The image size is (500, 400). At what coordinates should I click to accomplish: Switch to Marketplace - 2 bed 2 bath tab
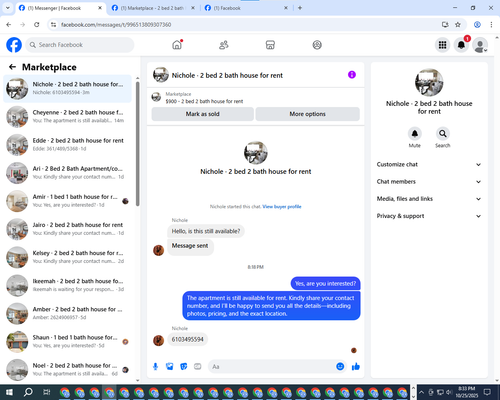tap(154, 8)
